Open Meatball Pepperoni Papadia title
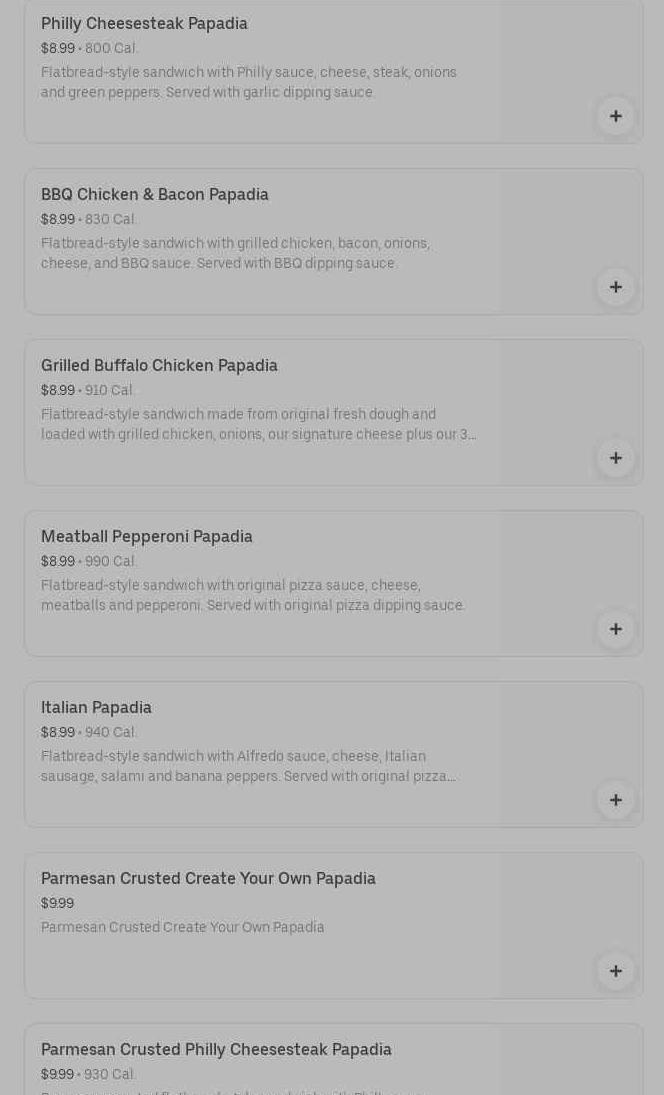664x1095 pixels. (x=147, y=537)
